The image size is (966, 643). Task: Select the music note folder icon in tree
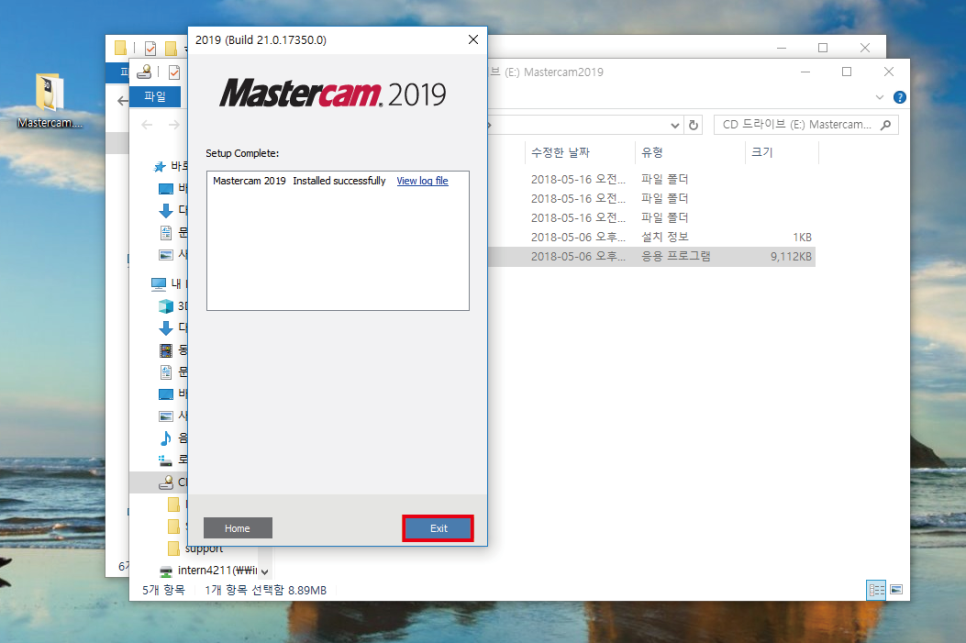pos(166,438)
